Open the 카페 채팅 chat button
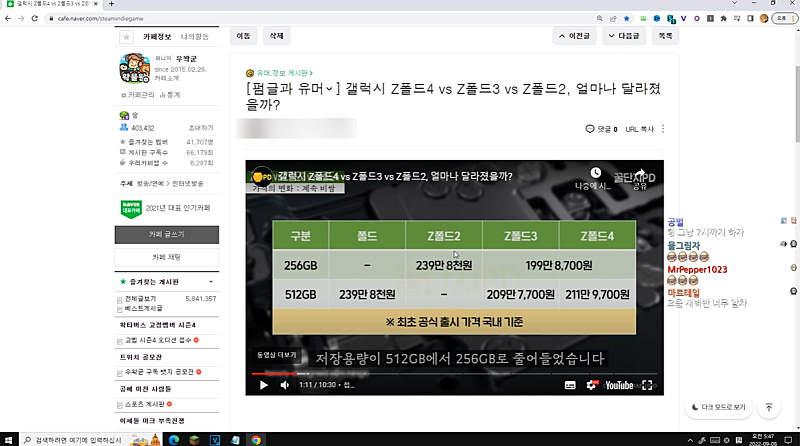This screenshot has width=800, height=446. click(x=167, y=257)
